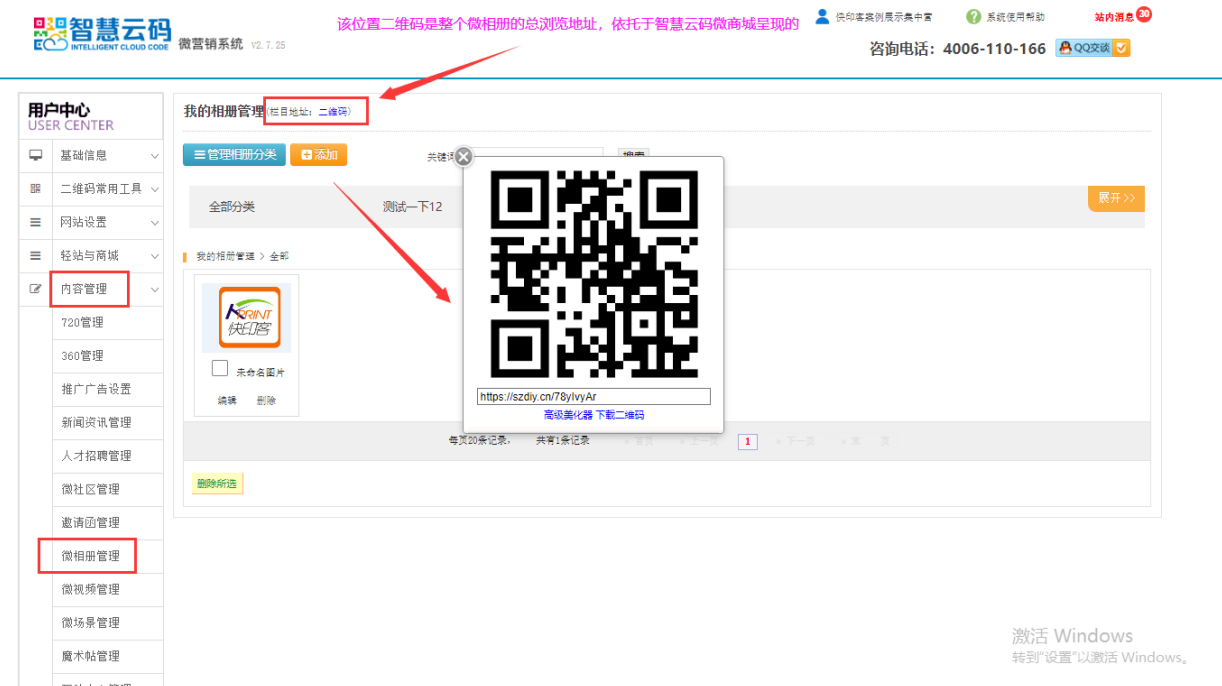Click the QR code URL text field
This screenshot has width=1222, height=686.
click(x=593, y=397)
